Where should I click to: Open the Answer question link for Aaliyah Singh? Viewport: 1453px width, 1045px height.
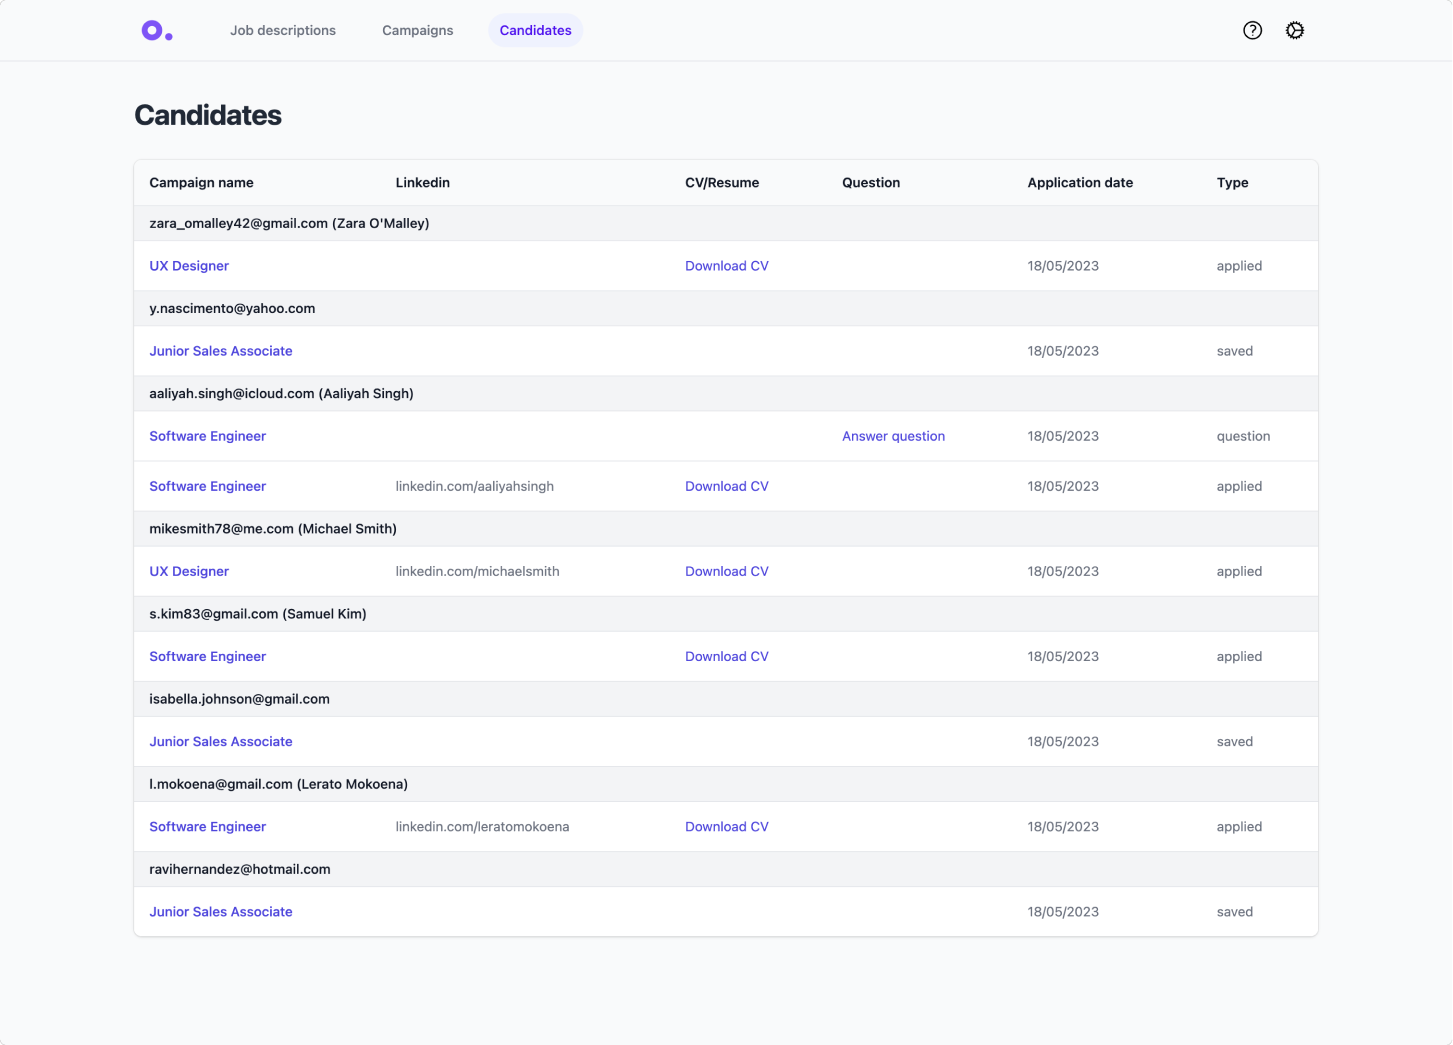click(x=893, y=436)
